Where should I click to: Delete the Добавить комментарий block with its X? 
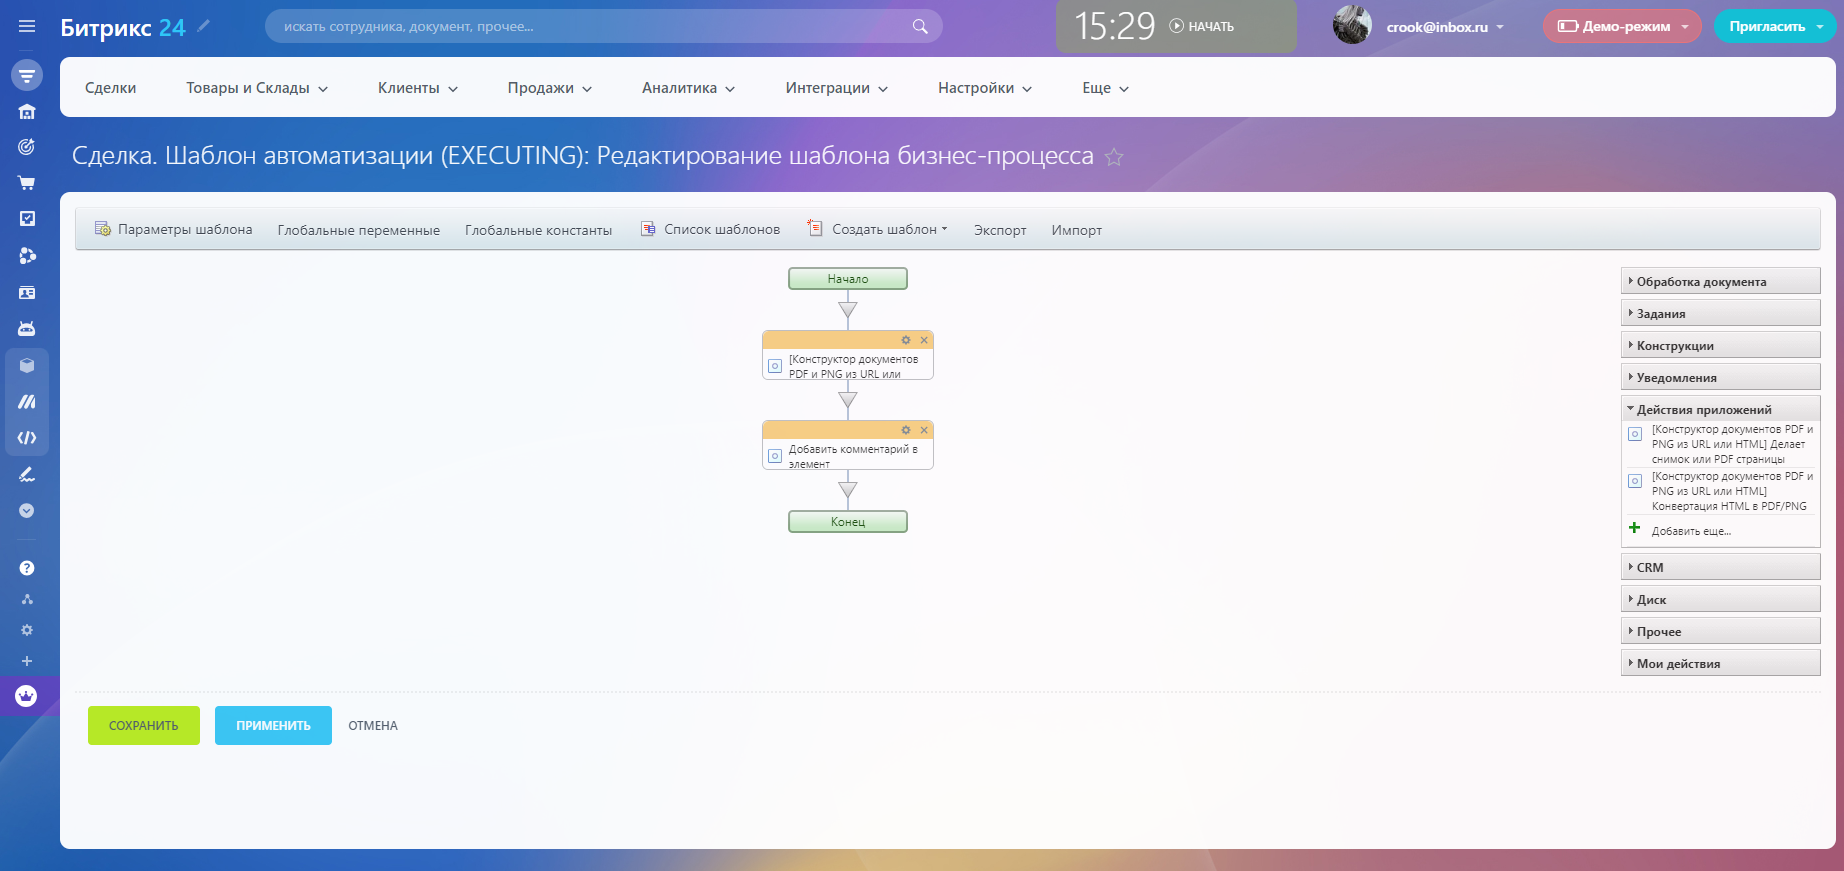click(924, 430)
